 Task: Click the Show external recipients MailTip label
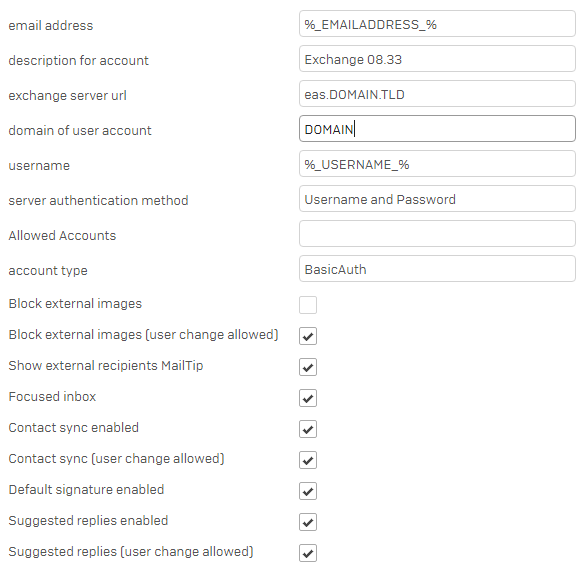point(106,366)
